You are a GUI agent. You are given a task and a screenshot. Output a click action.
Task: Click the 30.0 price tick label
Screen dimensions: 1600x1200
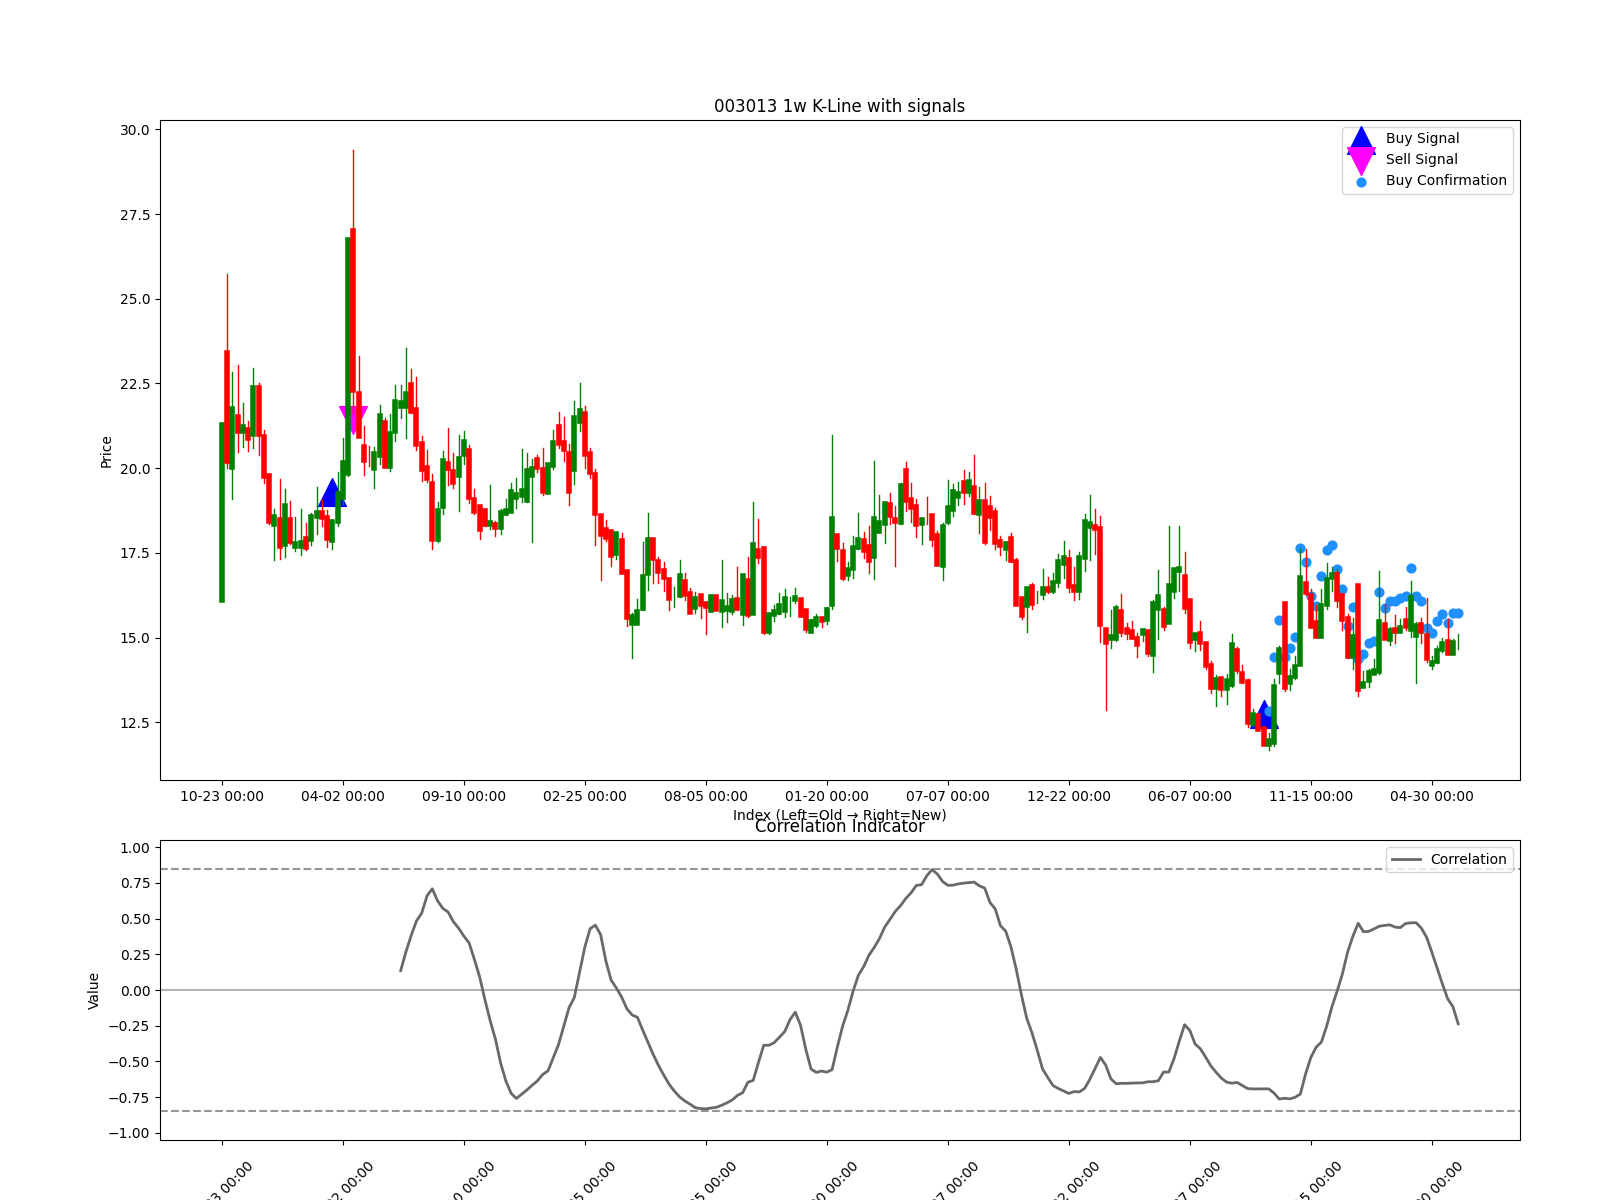tap(134, 130)
